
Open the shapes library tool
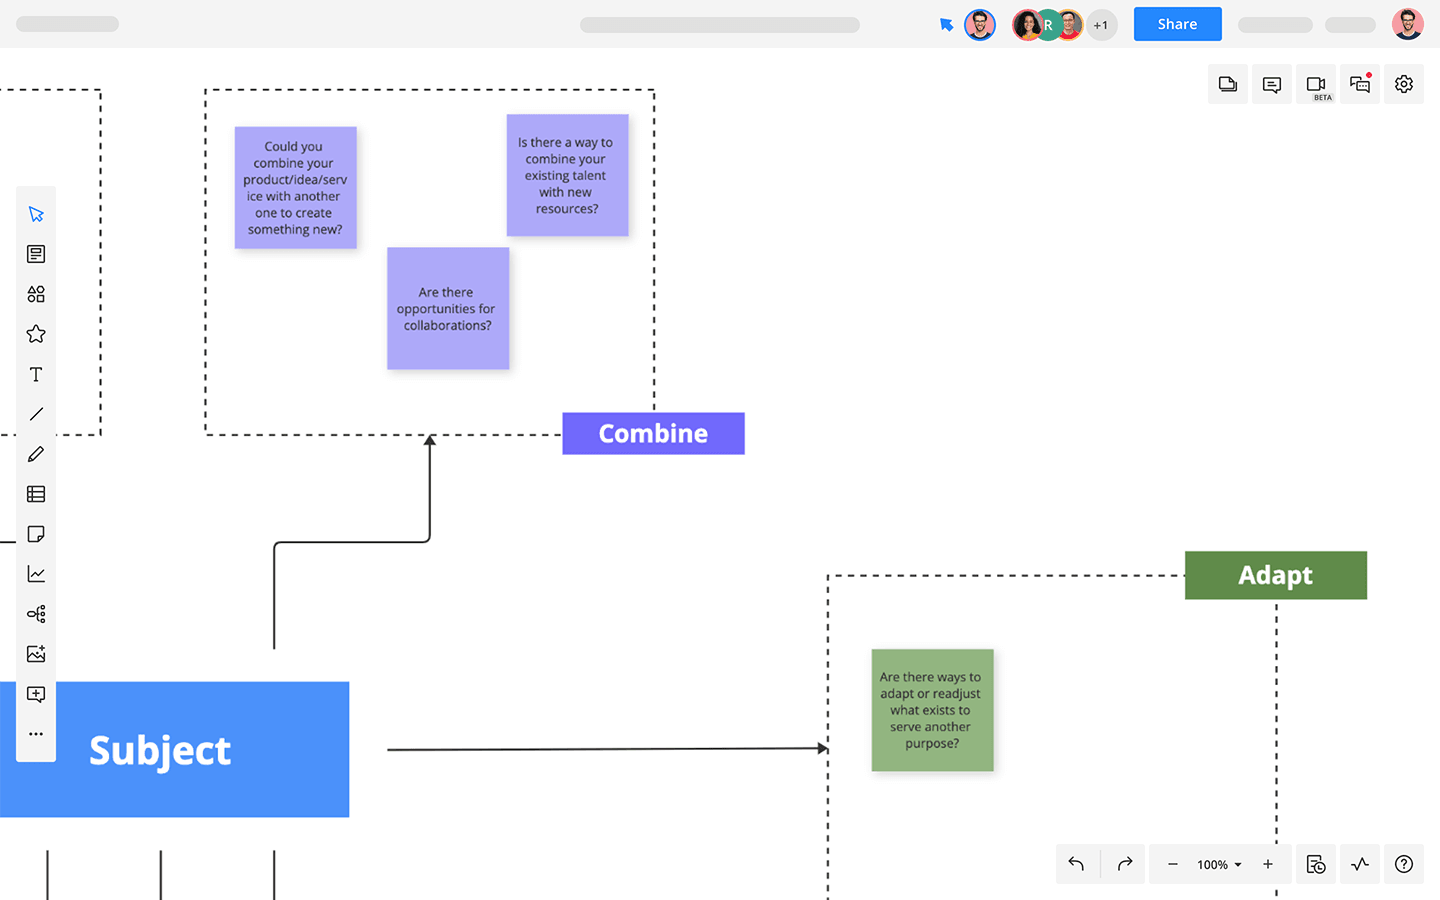36,294
